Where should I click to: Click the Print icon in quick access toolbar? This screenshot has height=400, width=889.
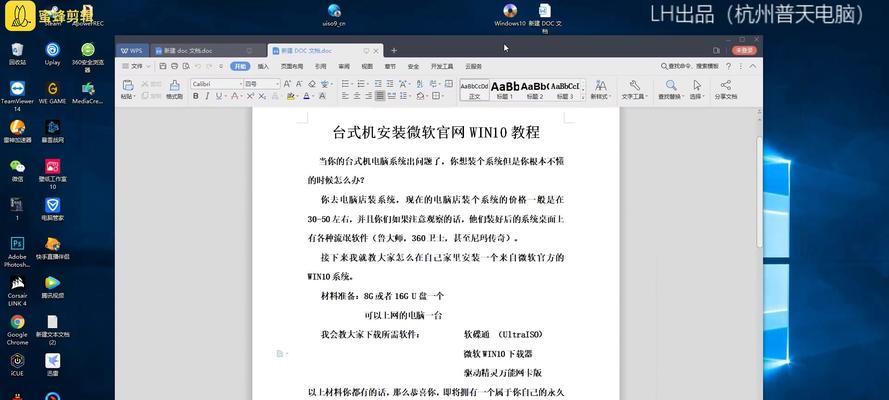coord(174,66)
